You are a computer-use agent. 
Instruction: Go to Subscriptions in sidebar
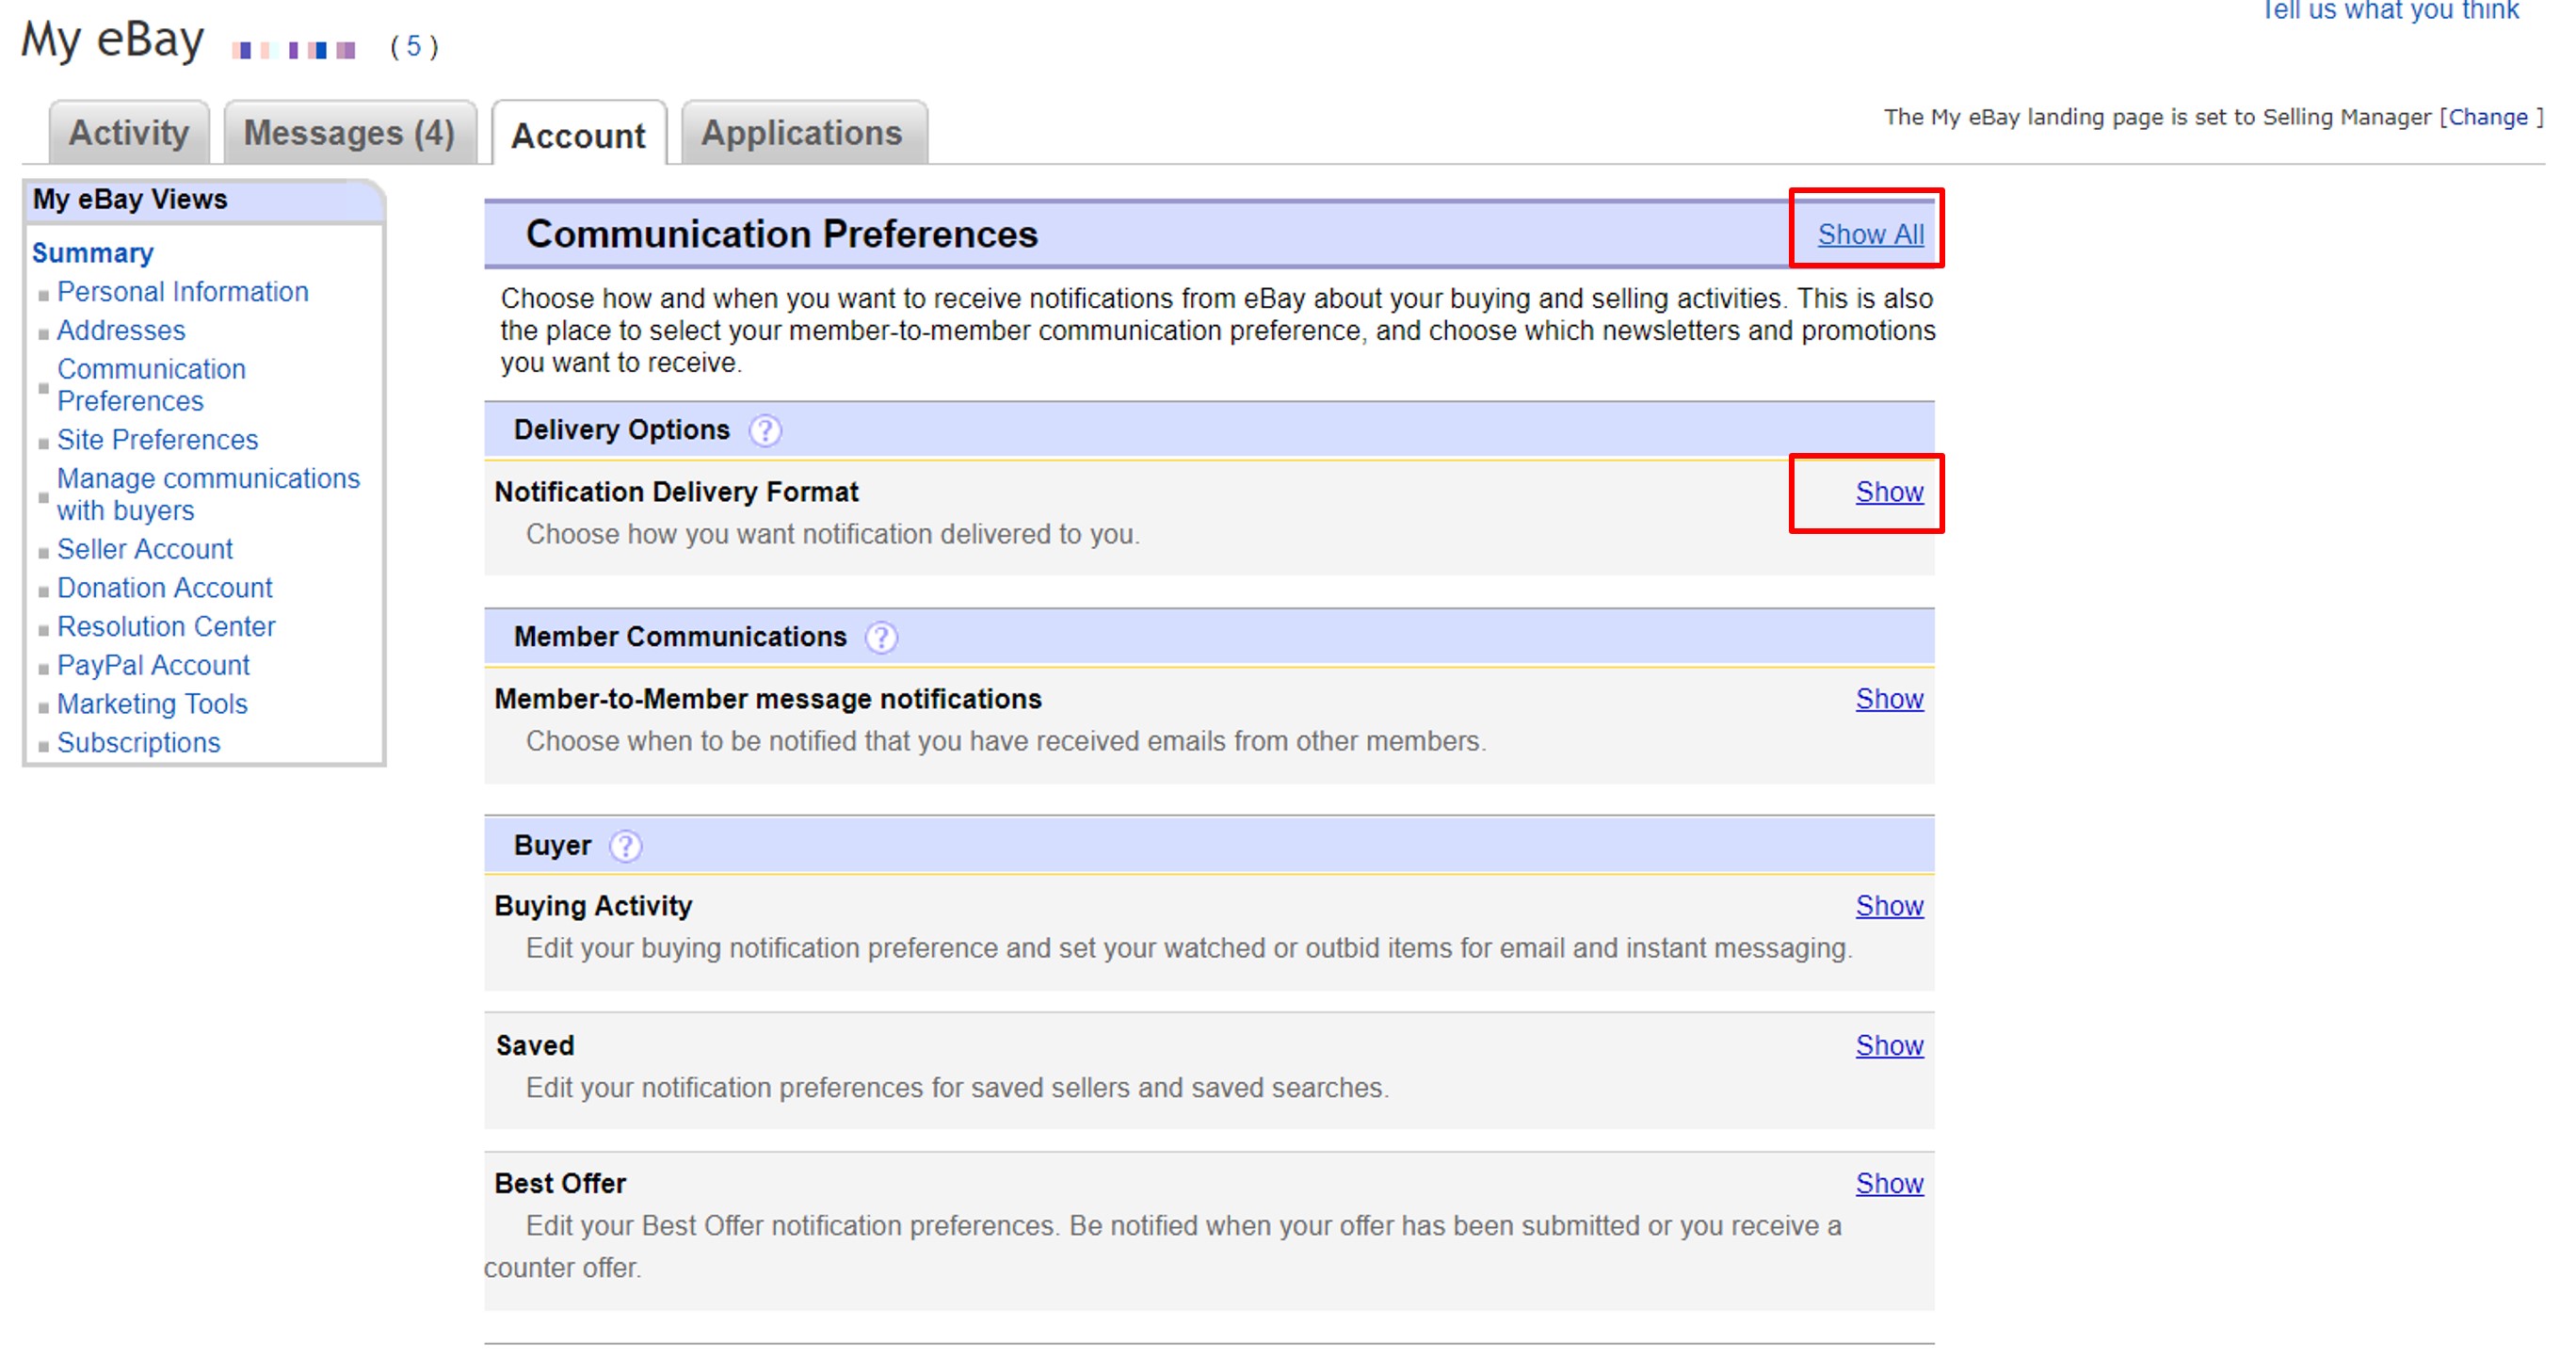click(139, 743)
